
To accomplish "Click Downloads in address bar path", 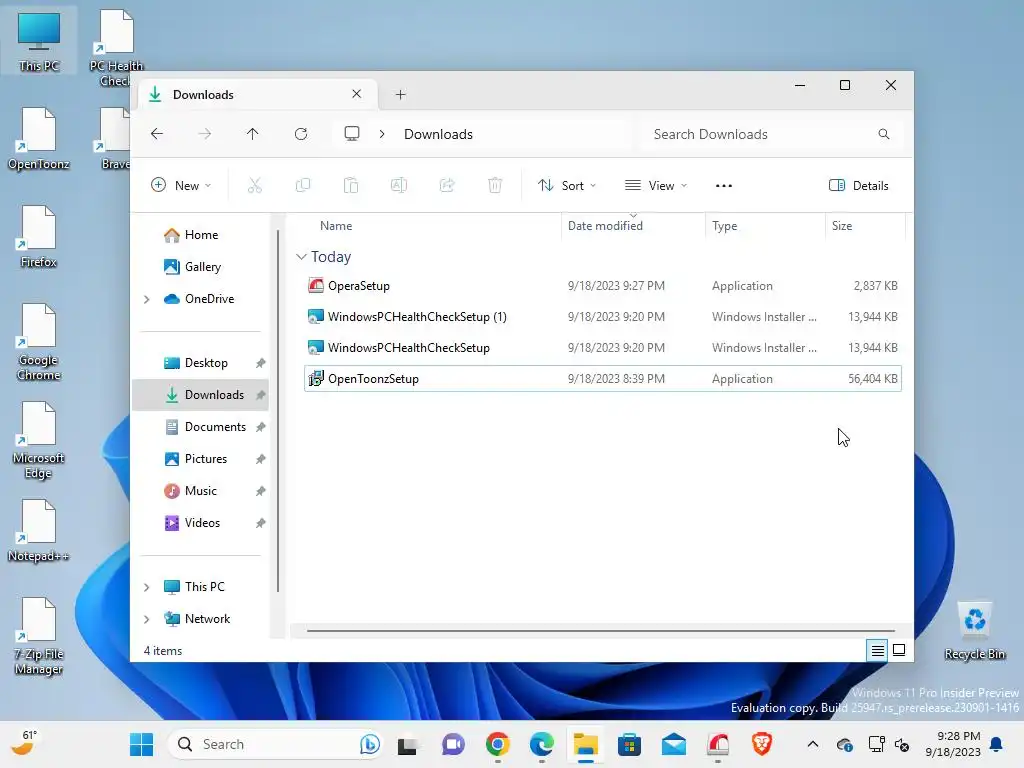I will point(438,134).
